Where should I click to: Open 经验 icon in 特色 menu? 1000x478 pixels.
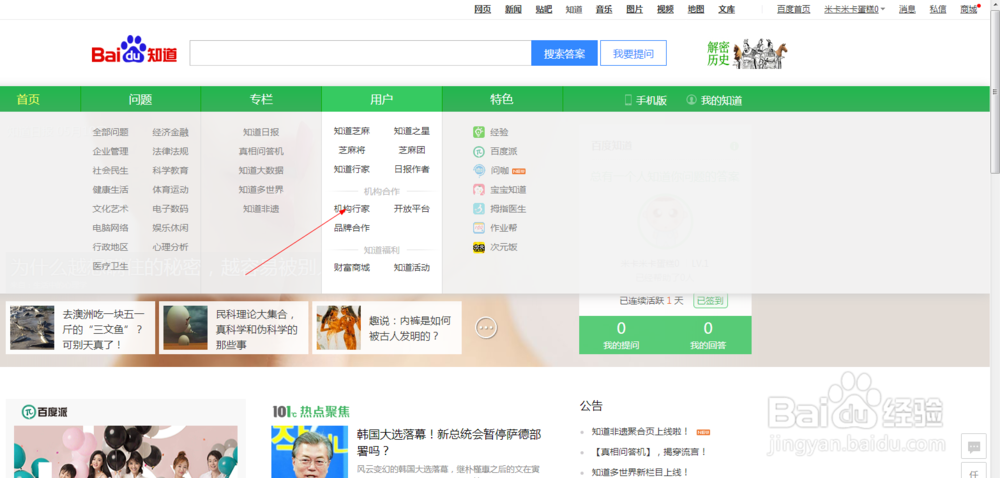[x=479, y=132]
